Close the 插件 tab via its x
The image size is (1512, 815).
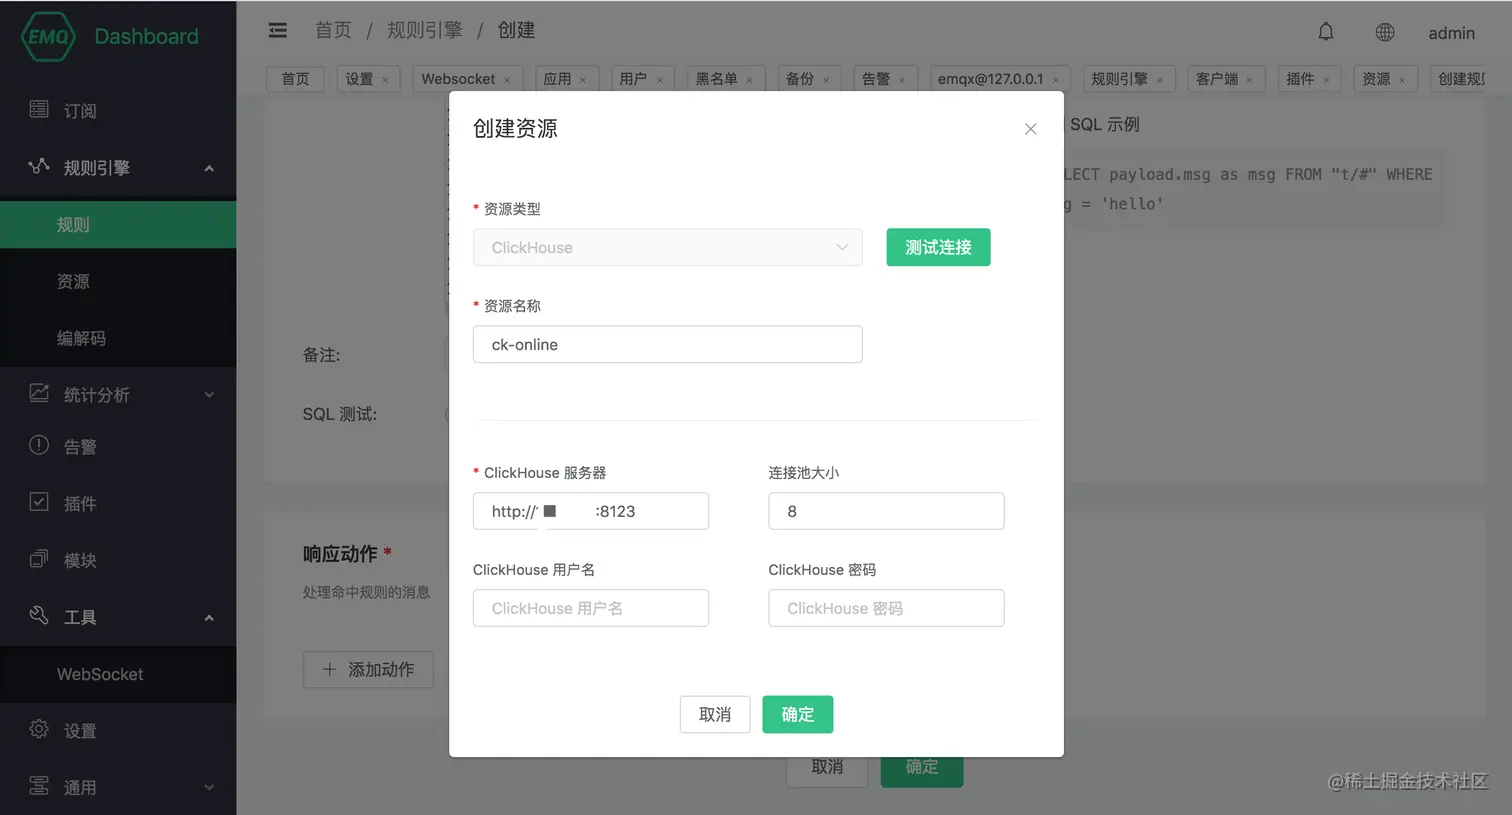1326,80
